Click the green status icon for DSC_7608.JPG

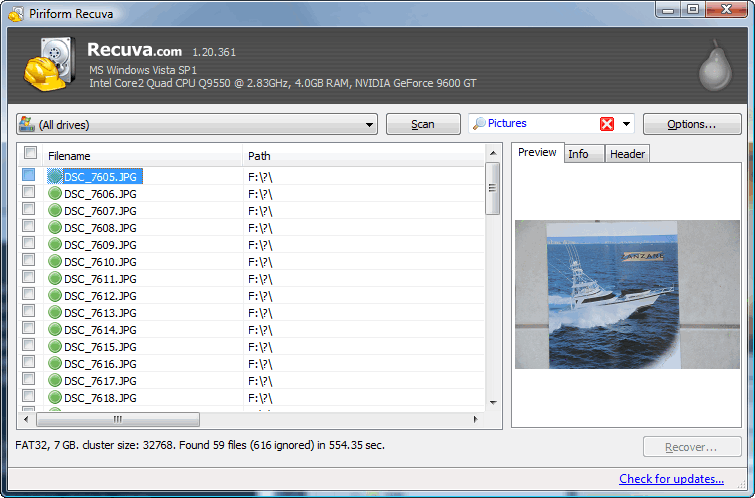click(55, 227)
